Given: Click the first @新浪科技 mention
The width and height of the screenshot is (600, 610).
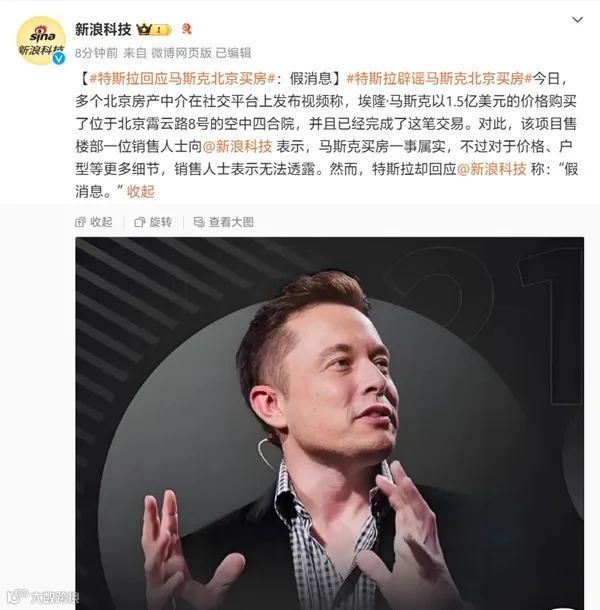Looking at the screenshot, I should pos(237,146).
